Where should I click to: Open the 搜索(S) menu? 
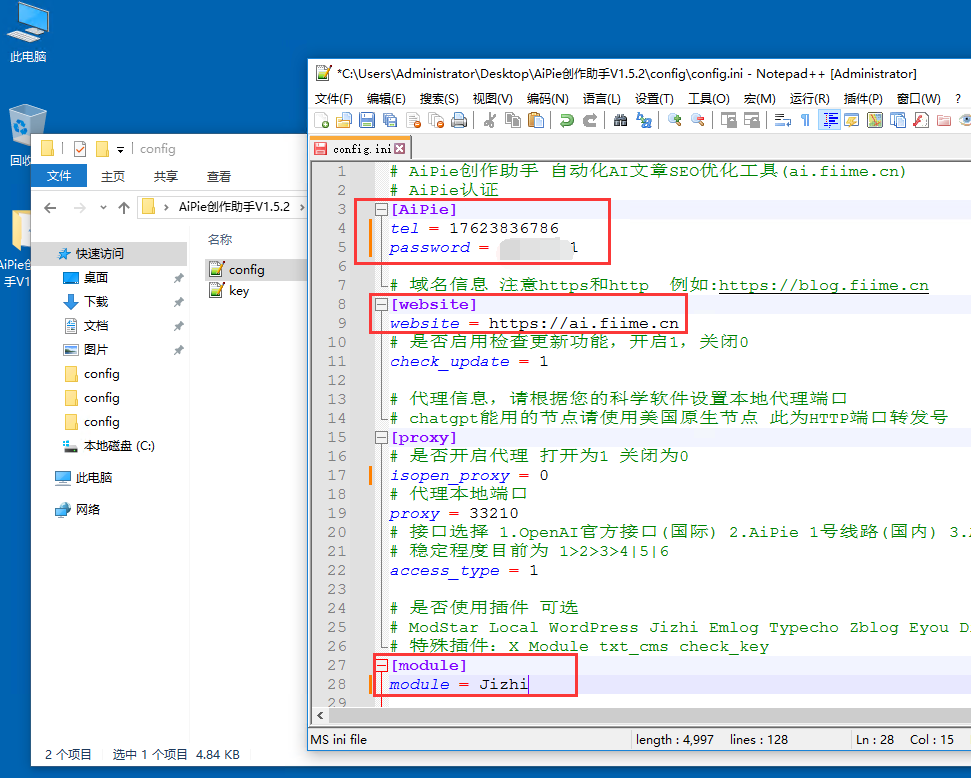pyautogui.click(x=439, y=98)
